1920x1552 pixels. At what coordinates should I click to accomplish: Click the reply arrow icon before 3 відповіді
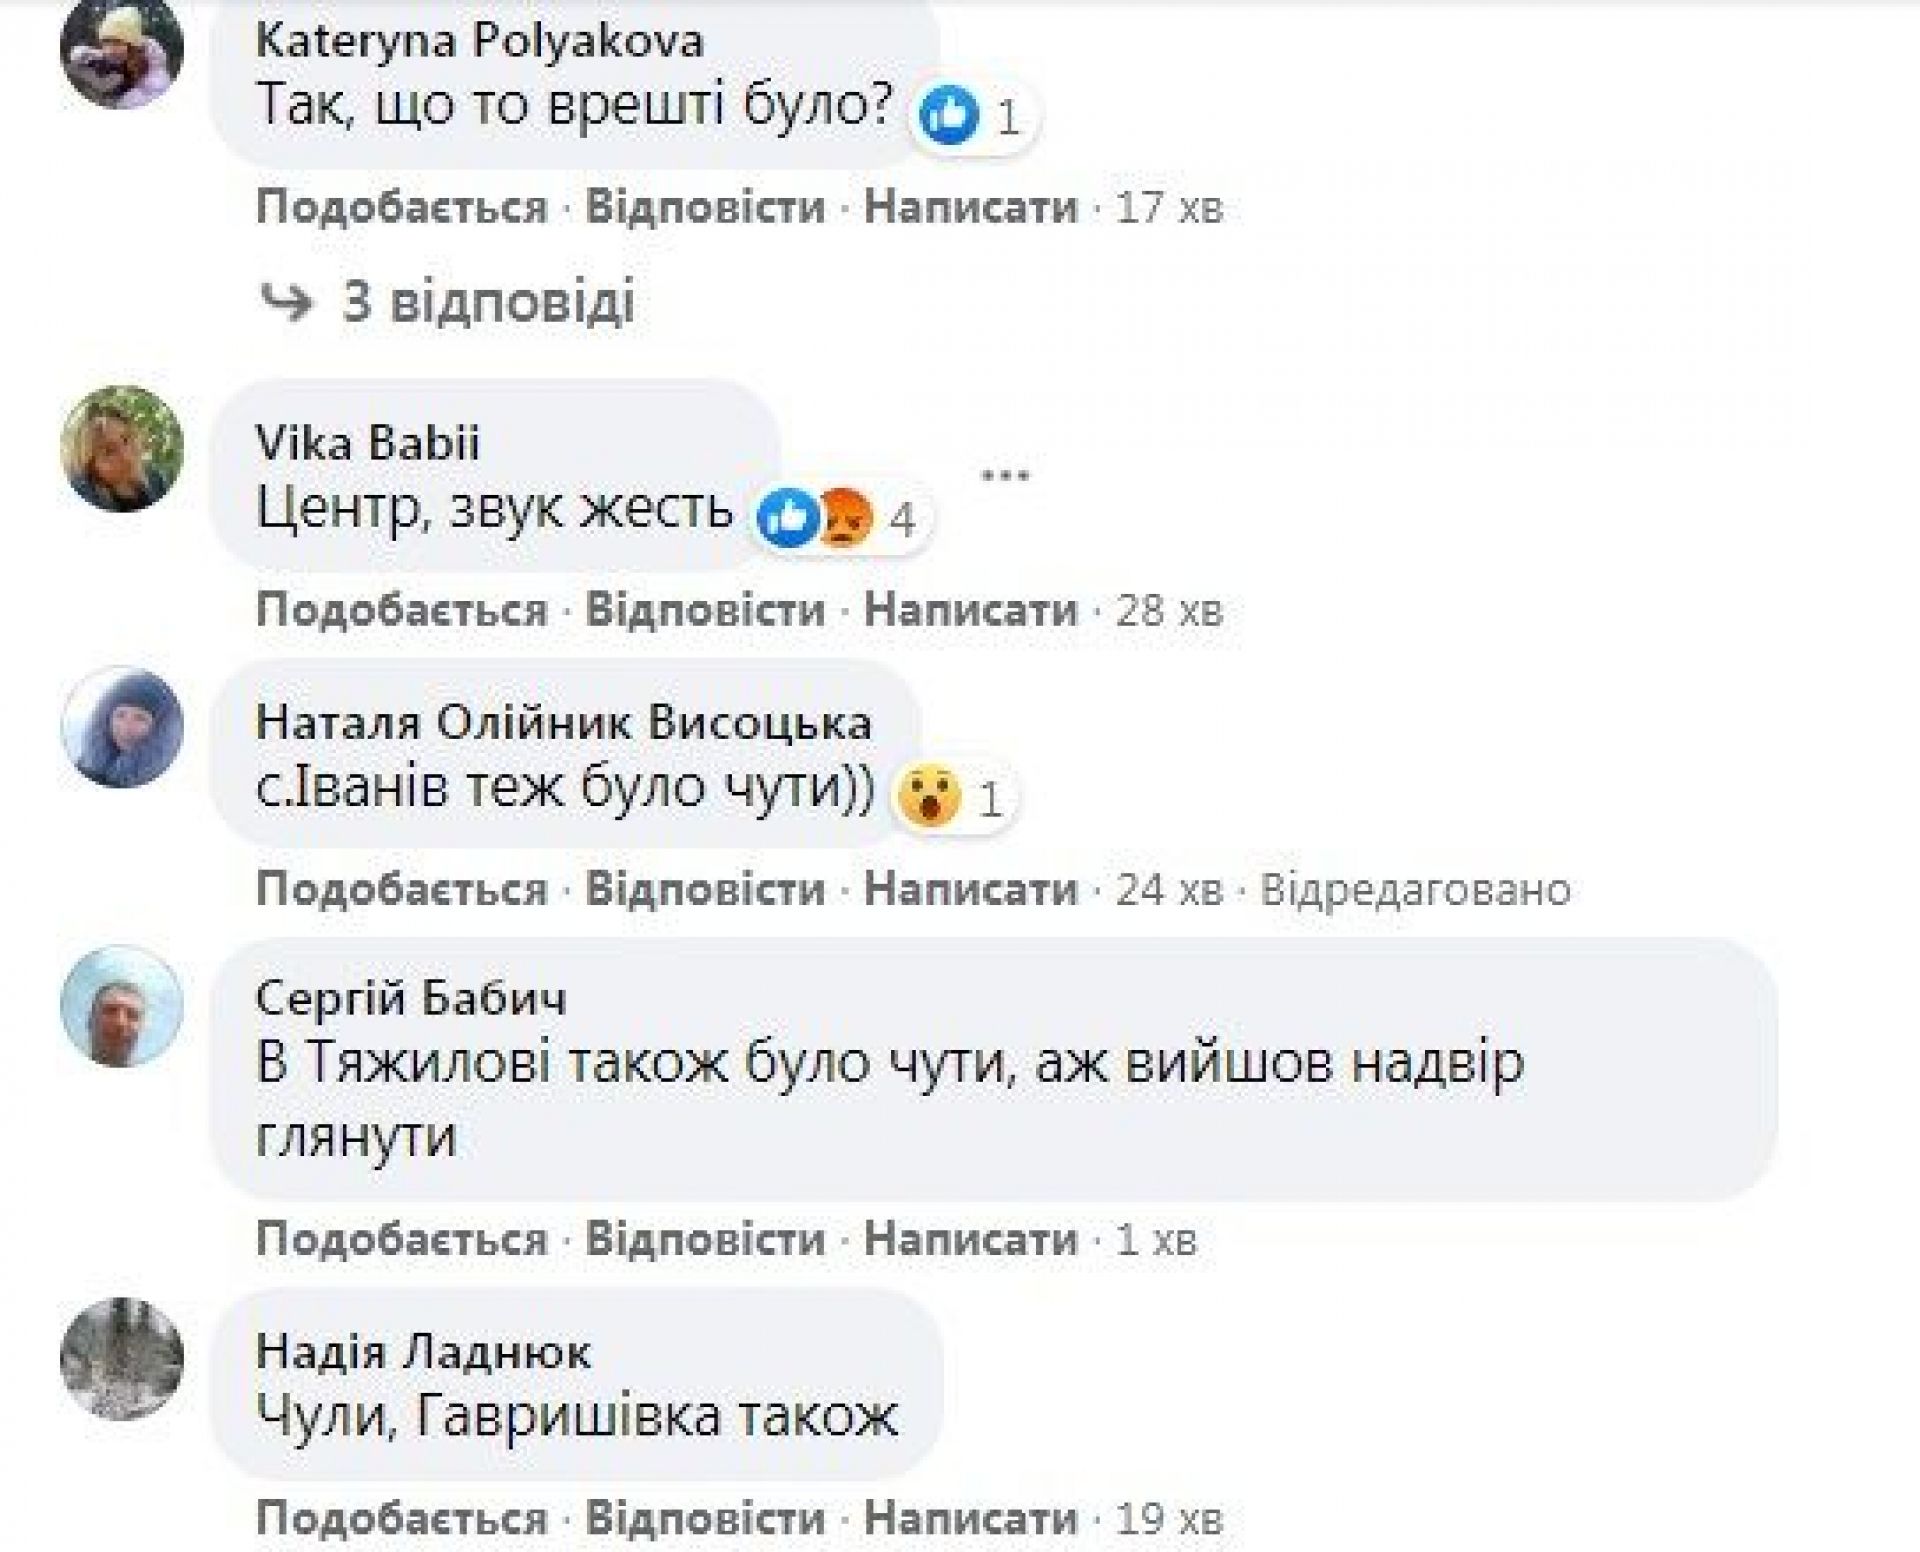[x=286, y=302]
